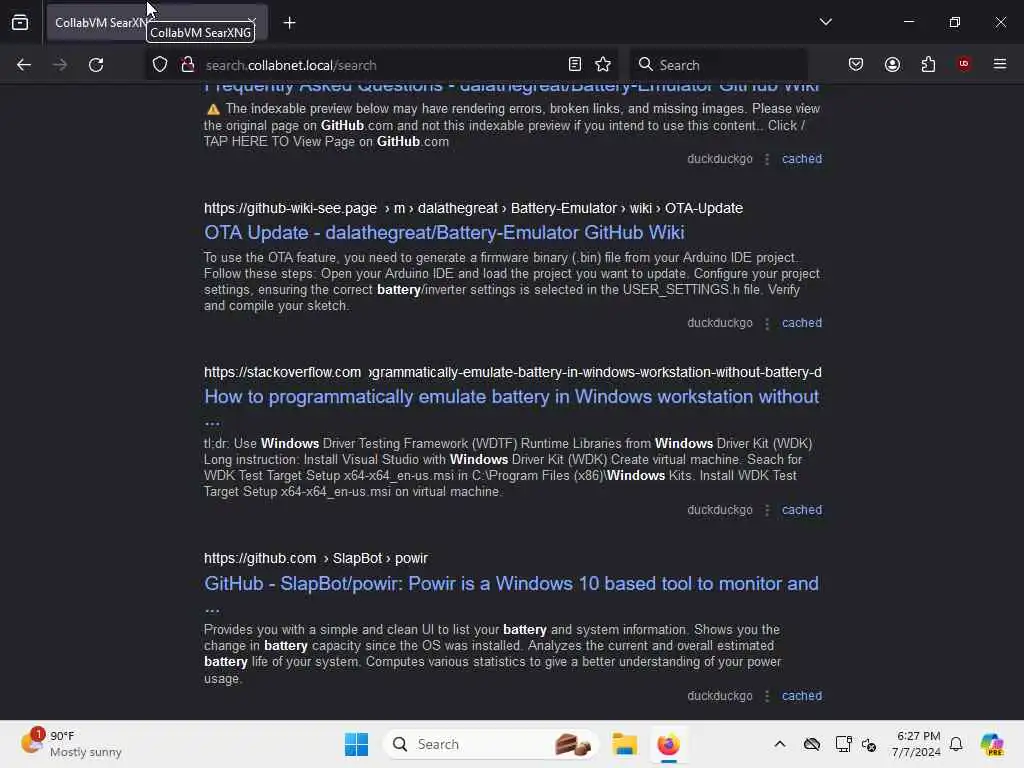Open OTA Update Battery-Emulator GitHub Wiki link
Screen dimensions: 1024x768
(x=444, y=232)
